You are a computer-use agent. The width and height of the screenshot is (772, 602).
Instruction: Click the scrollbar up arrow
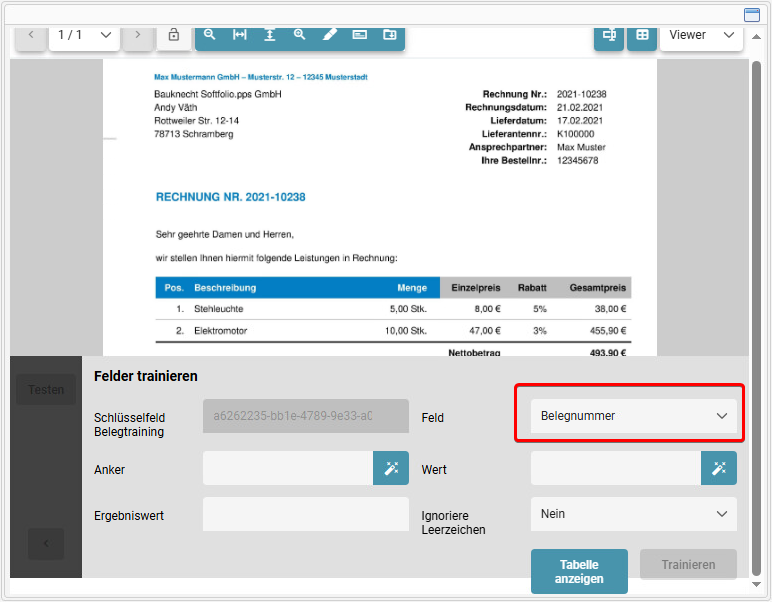pos(756,36)
